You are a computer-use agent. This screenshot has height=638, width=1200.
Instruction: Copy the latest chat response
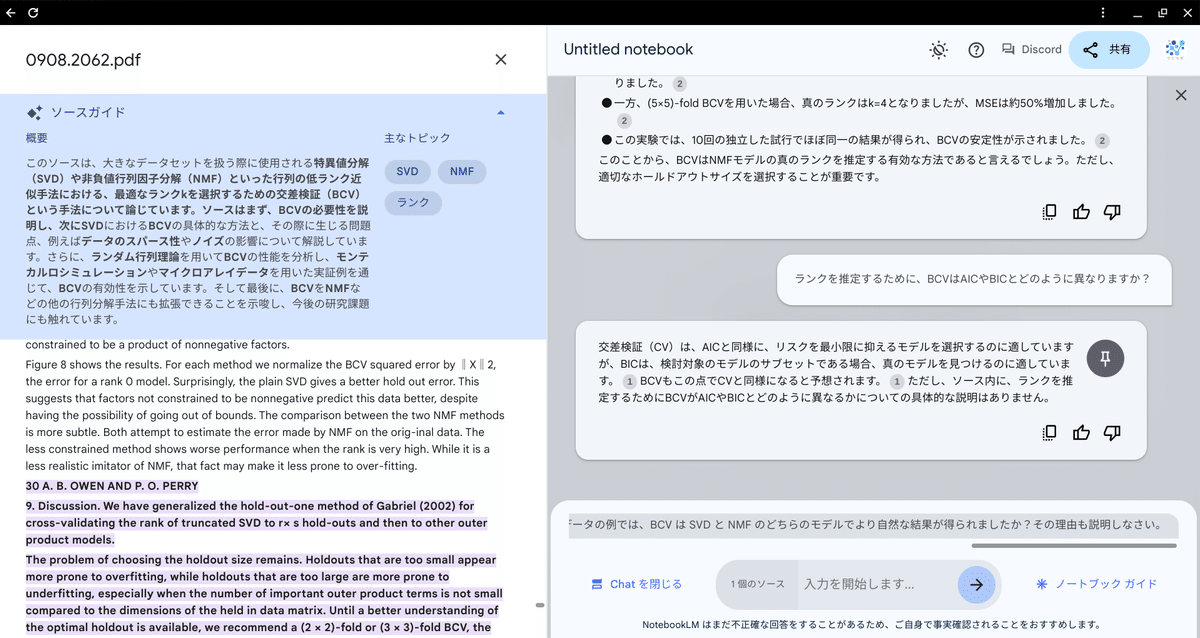[1051, 432]
